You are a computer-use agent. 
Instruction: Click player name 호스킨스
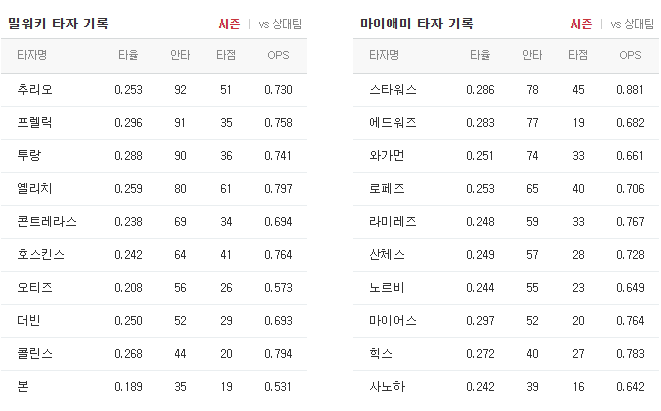pos(41,254)
